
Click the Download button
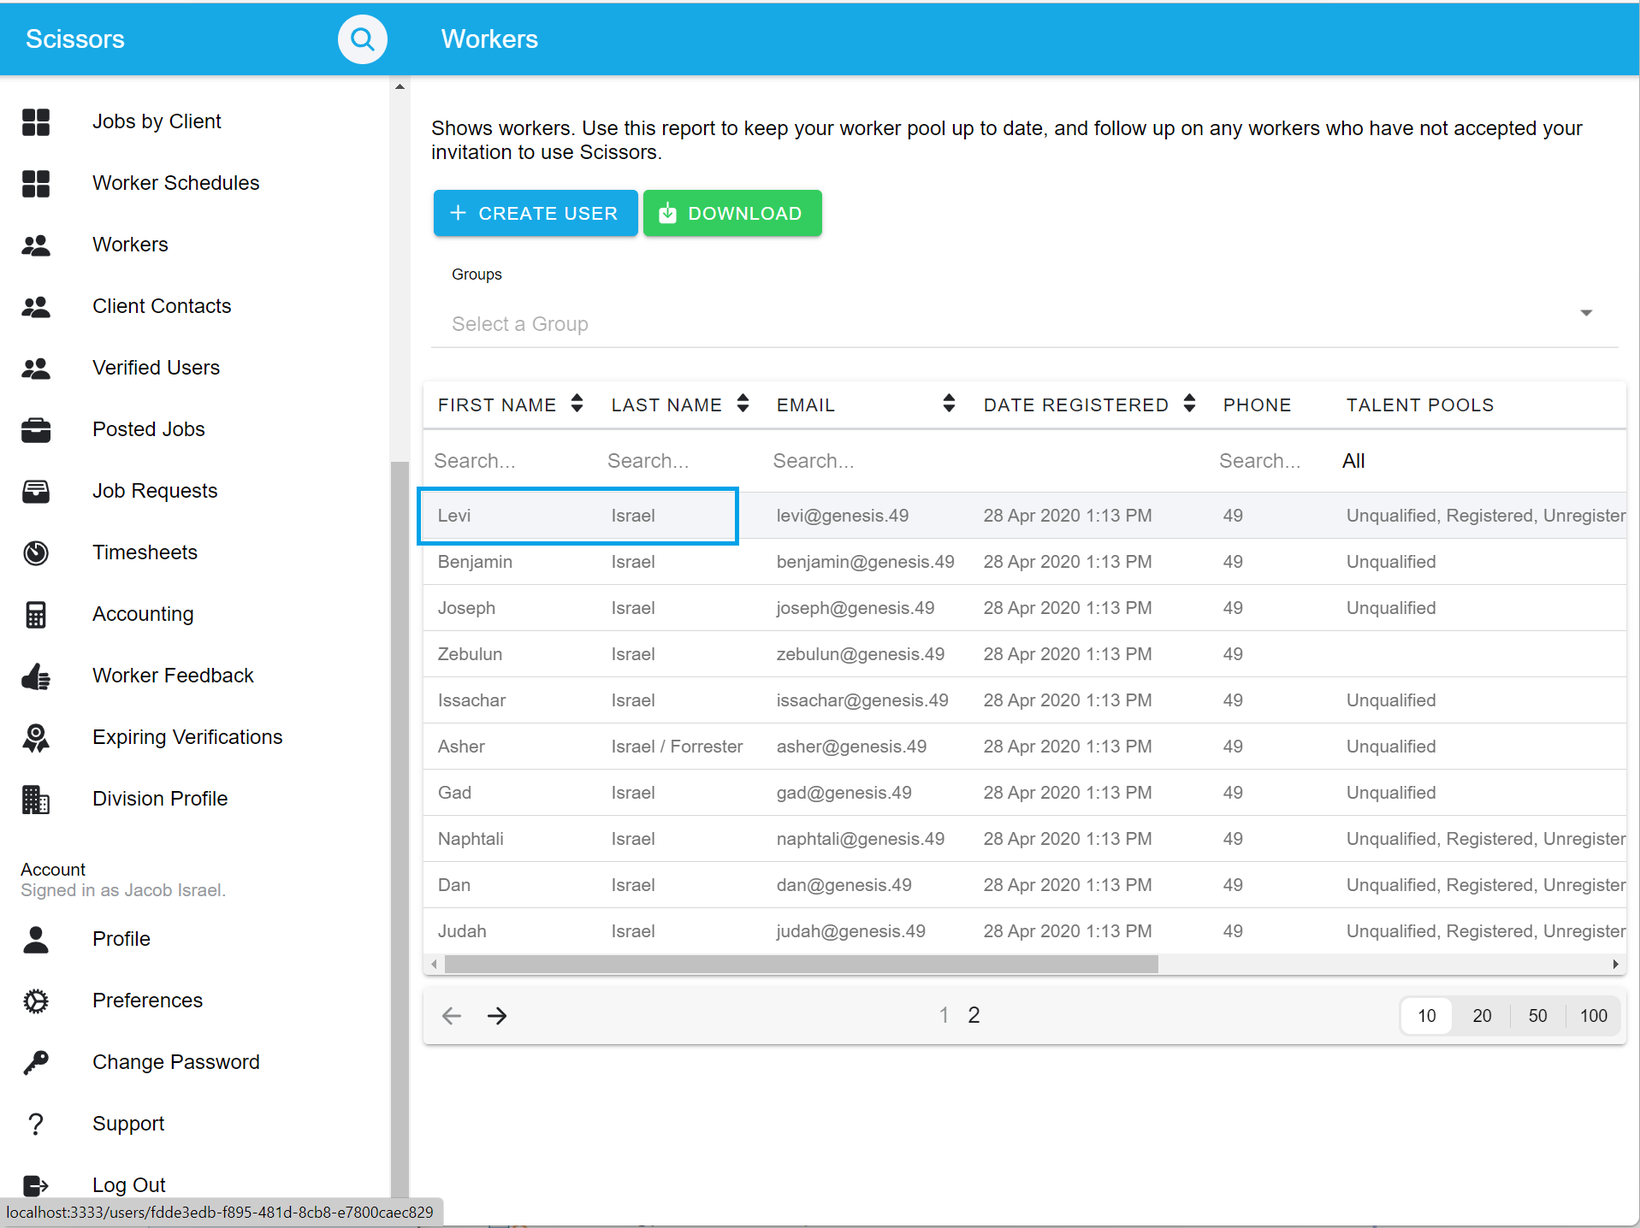pos(732,213)
